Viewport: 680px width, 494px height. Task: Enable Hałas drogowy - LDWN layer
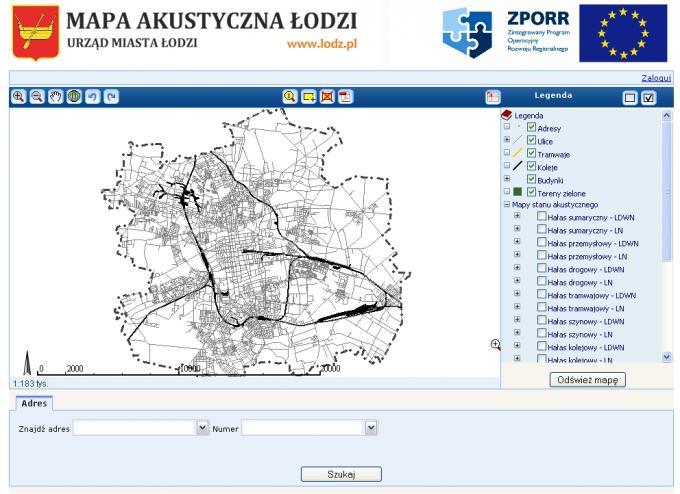click(x=541, y=269)
